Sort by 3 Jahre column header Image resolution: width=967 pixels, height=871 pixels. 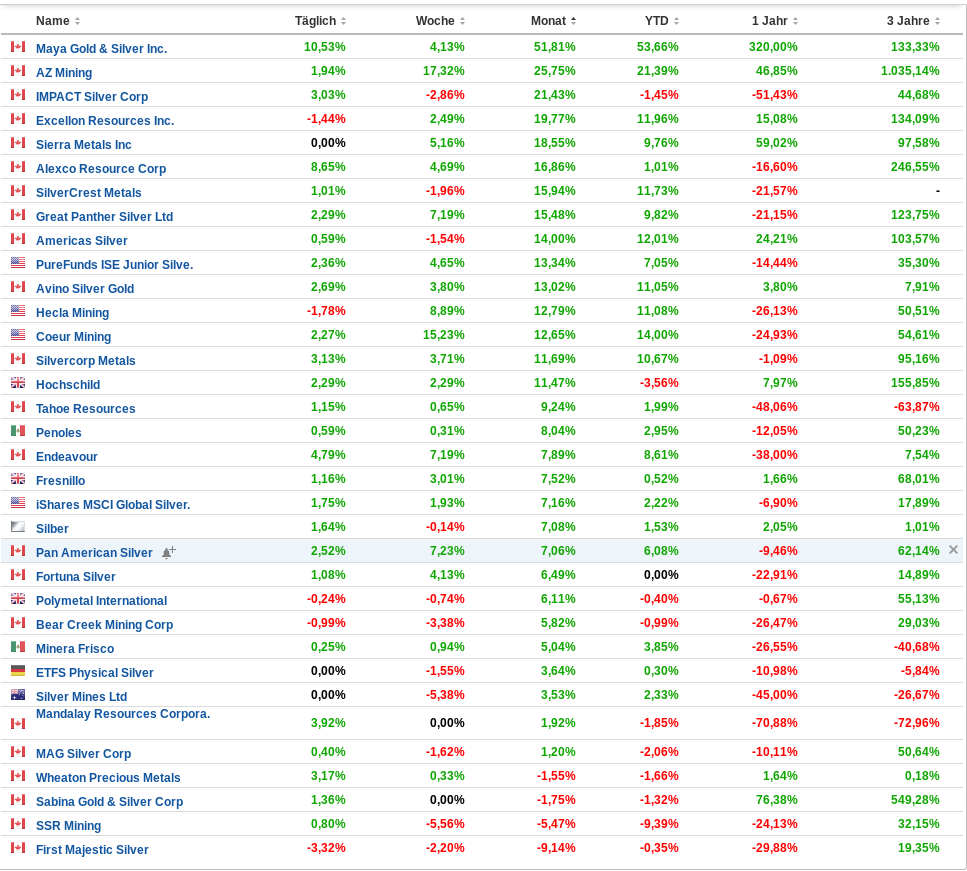tap(913, 21)
